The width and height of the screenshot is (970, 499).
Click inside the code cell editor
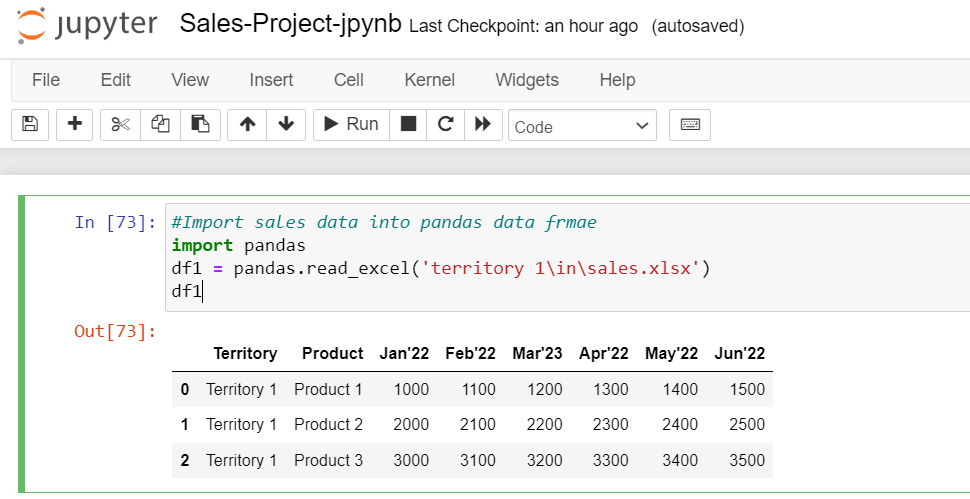[x=560, y=257]
